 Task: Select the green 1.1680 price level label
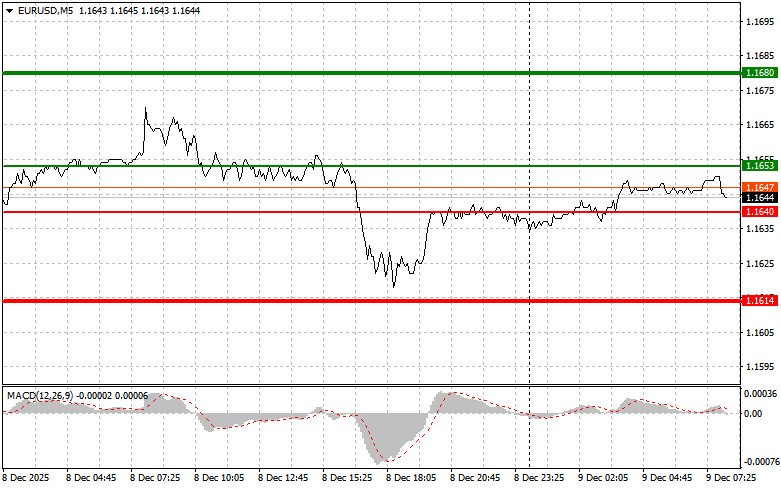click(760, 73)
